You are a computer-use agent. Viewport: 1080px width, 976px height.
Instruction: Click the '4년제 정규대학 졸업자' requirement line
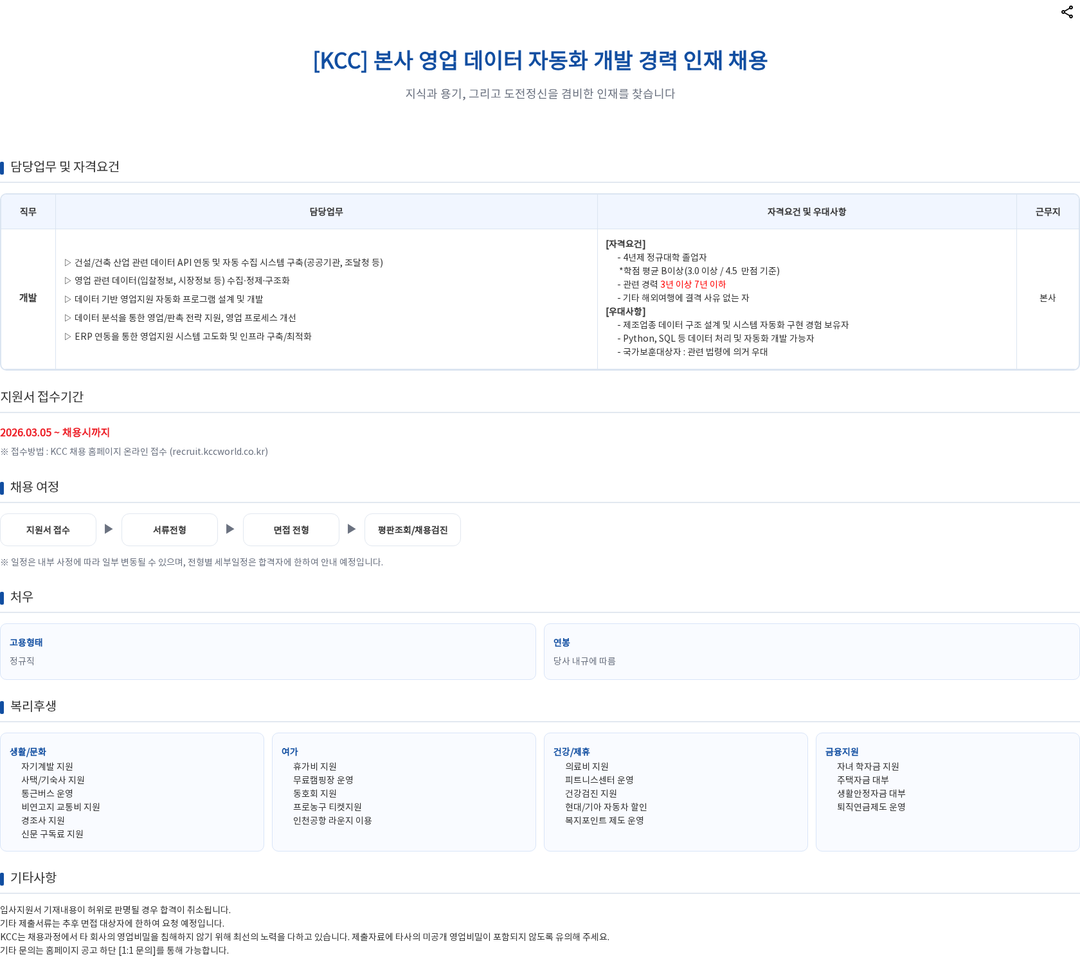(662, 258)
